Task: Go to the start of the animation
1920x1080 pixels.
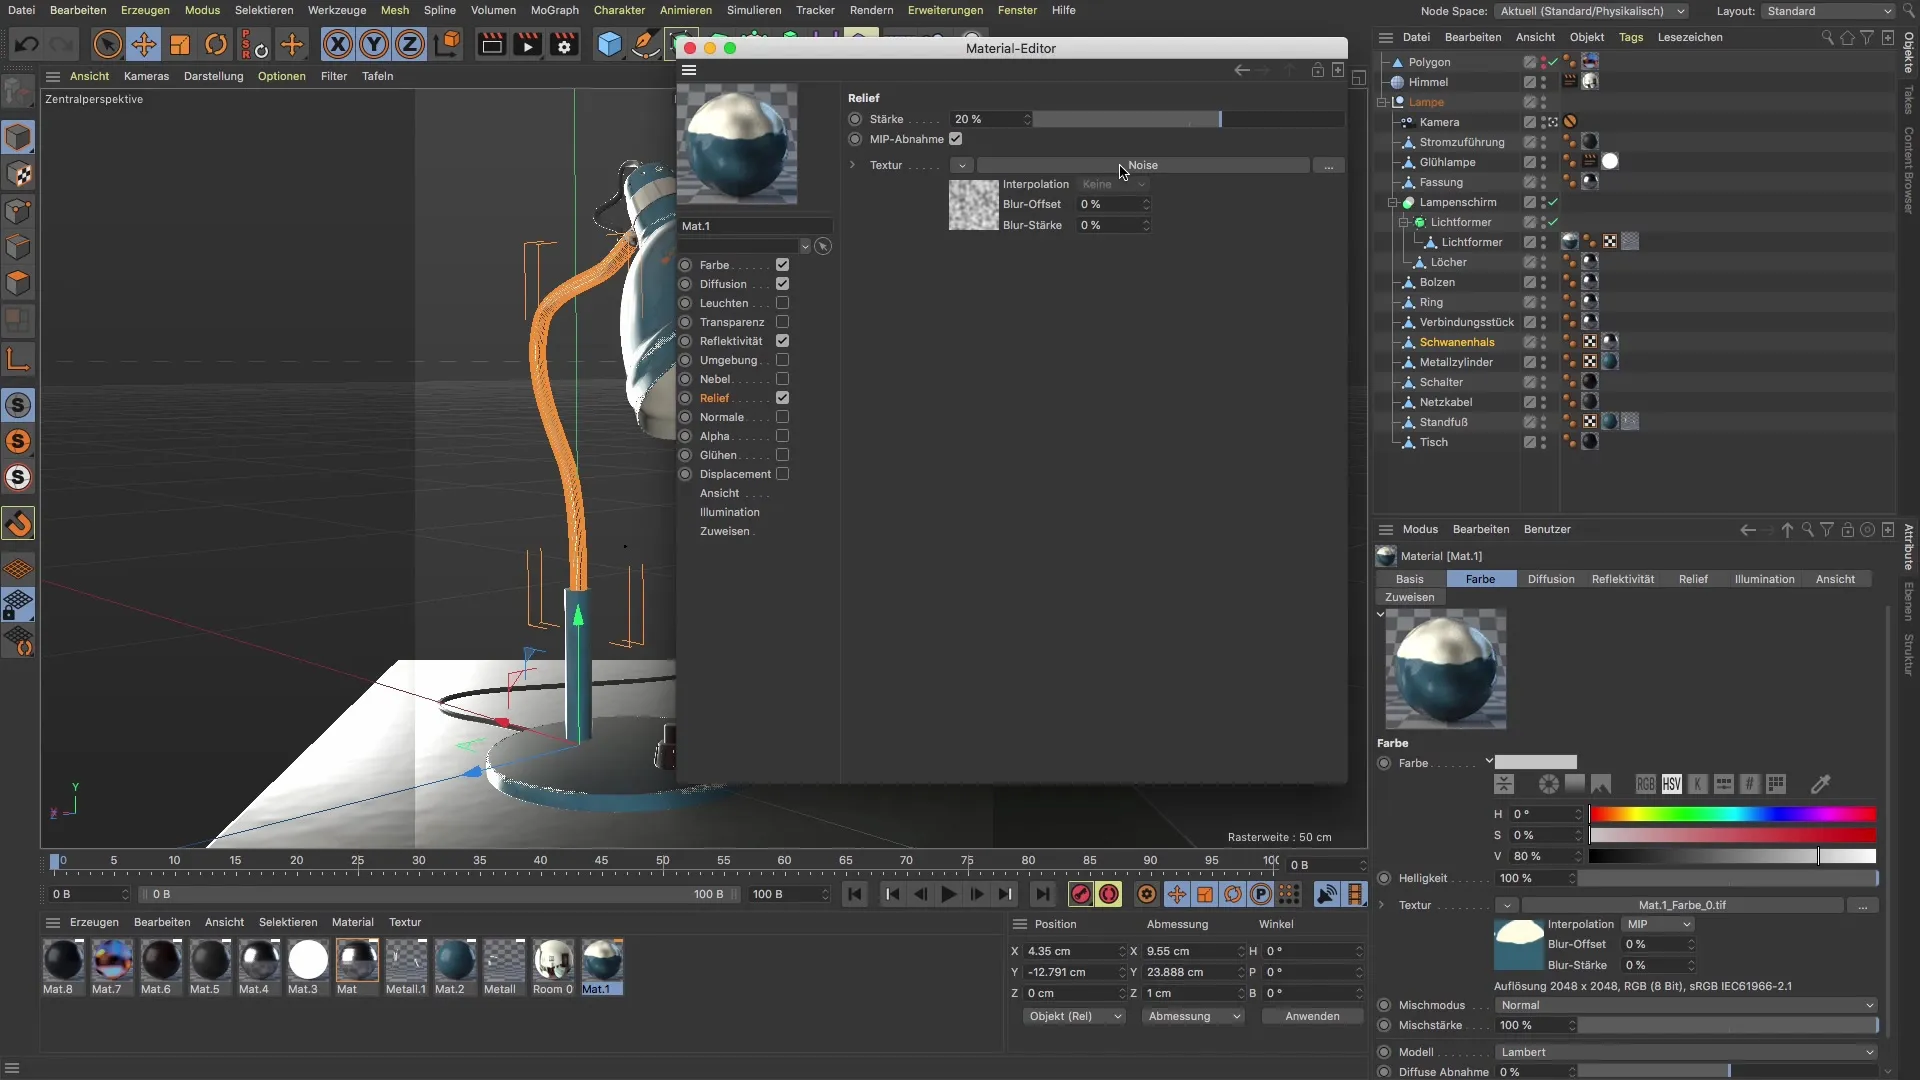Action: click(x=855, y=895)
